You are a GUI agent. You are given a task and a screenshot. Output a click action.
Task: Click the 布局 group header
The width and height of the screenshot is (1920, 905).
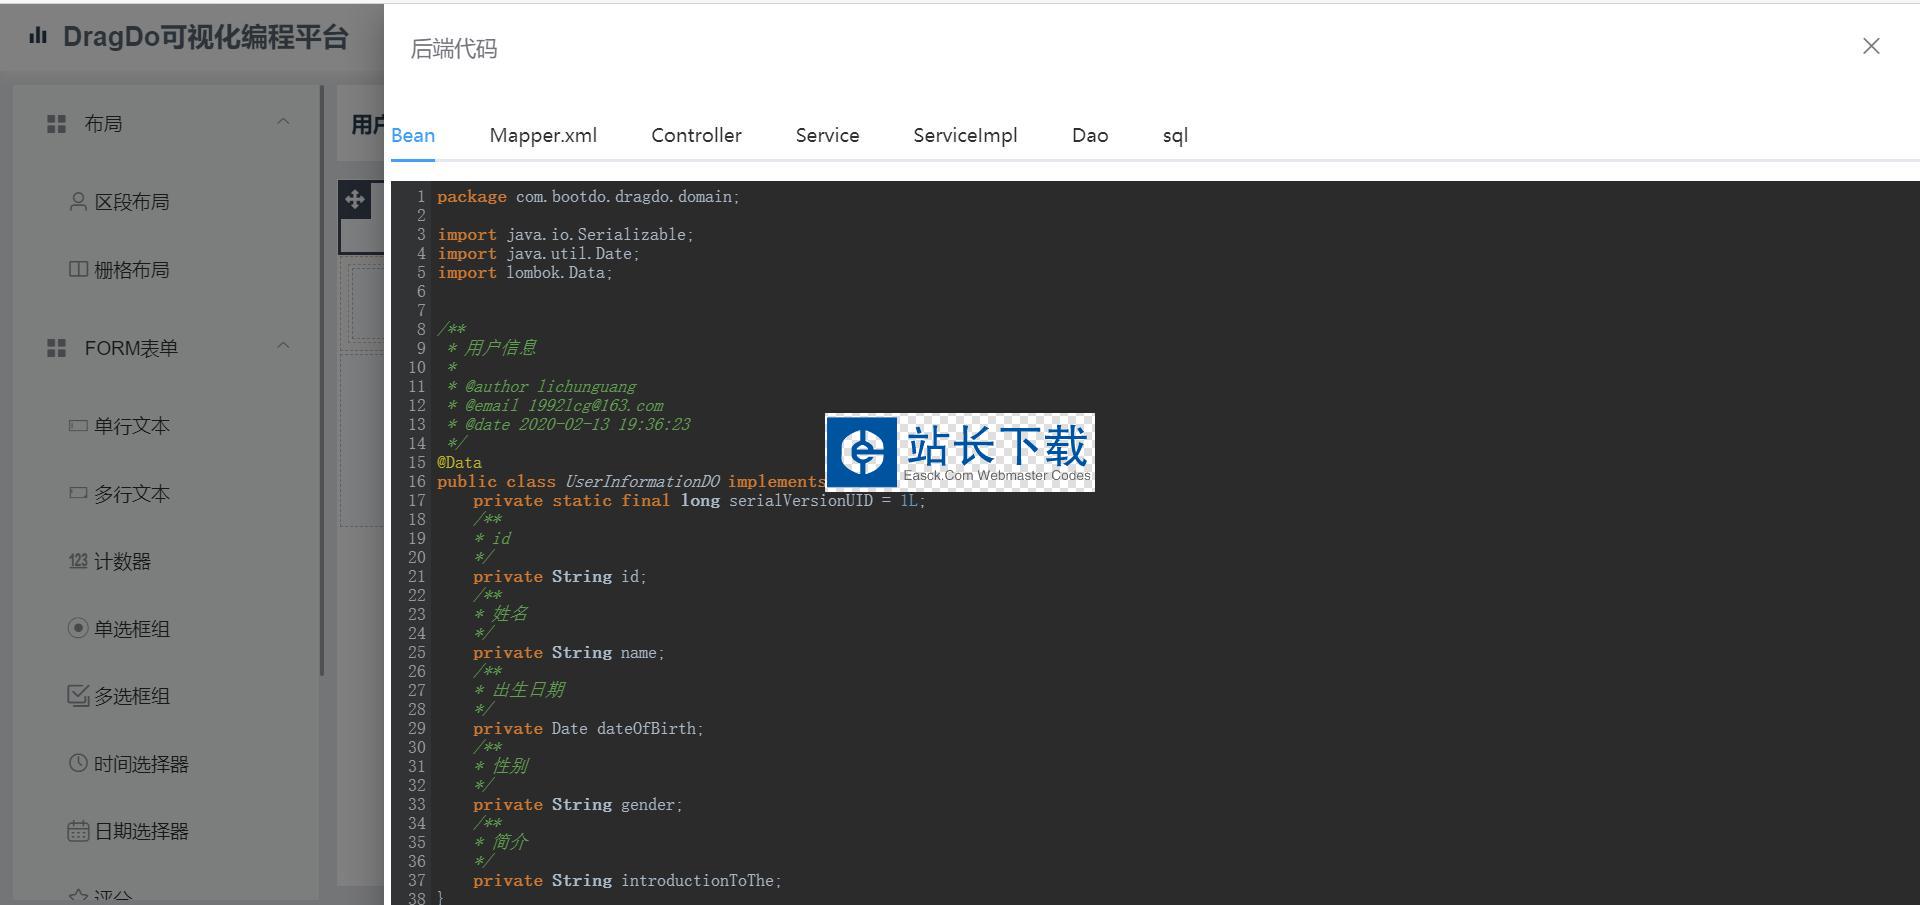[x=104, y=124]
